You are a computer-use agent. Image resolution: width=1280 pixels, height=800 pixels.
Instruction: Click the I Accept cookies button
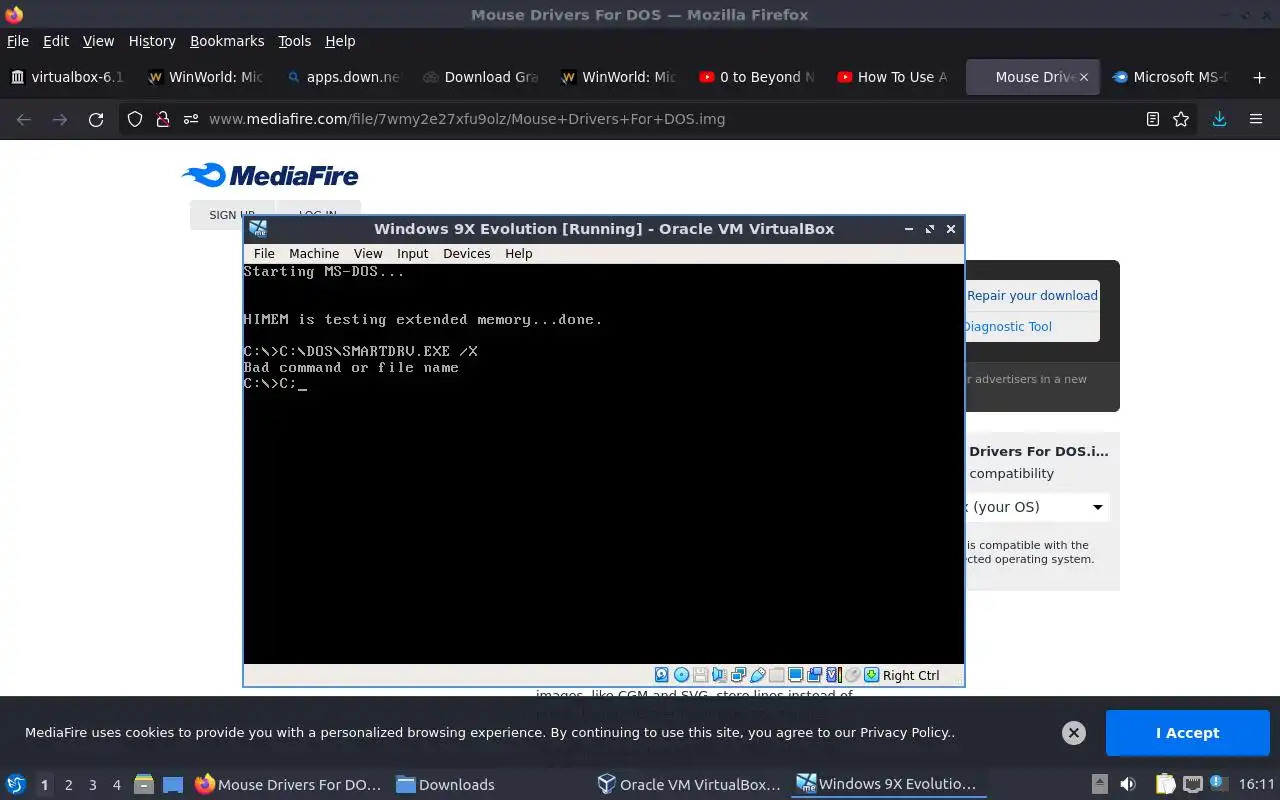coord(1187,733)
